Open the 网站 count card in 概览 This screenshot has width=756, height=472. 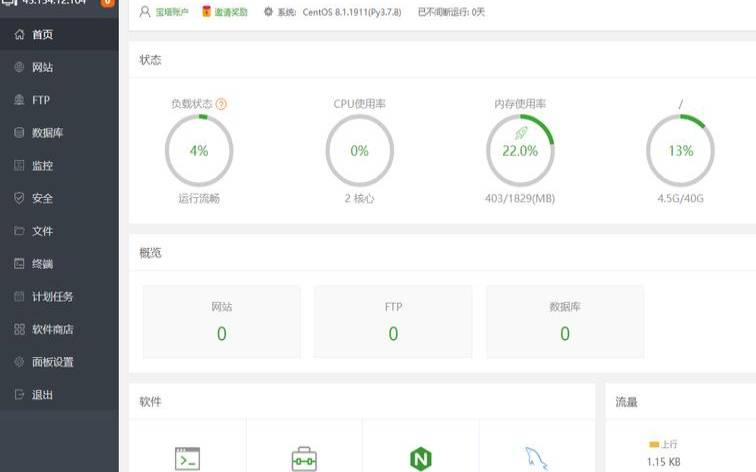[221, 322]
